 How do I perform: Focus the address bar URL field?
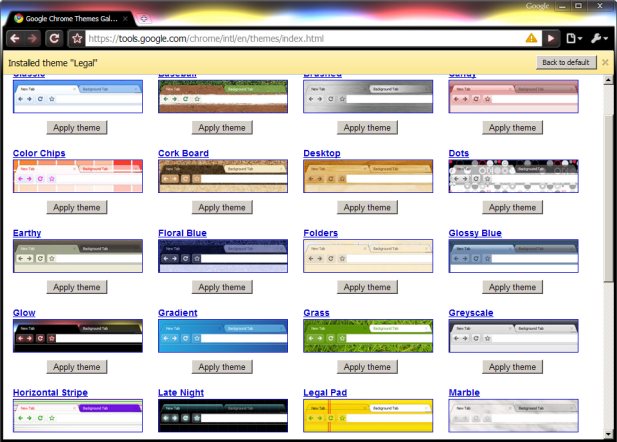click(303, 39)
